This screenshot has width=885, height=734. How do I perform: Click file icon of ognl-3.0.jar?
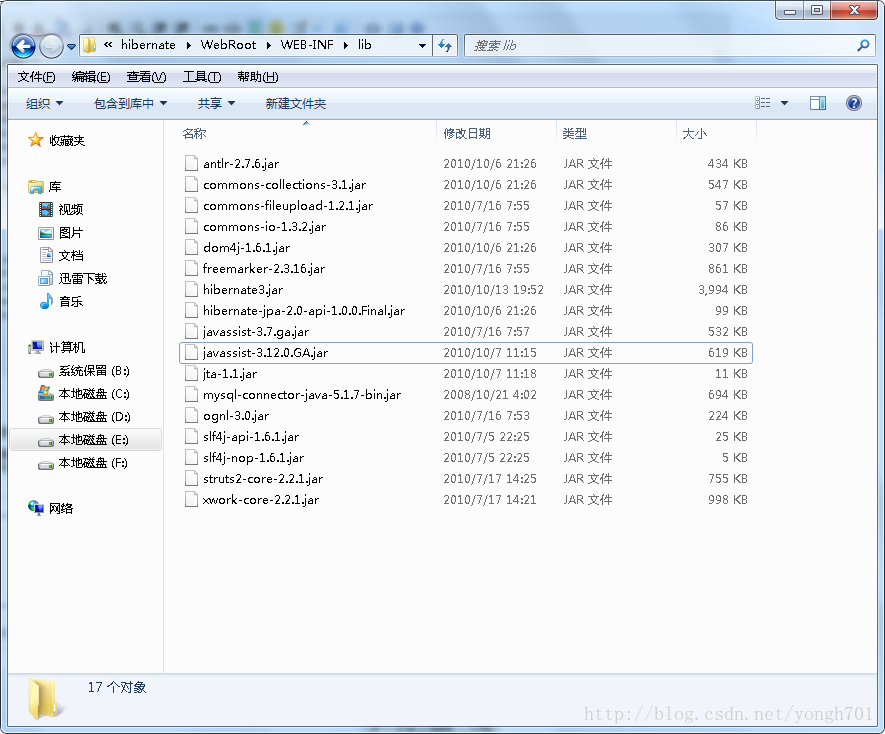(191, 416)
